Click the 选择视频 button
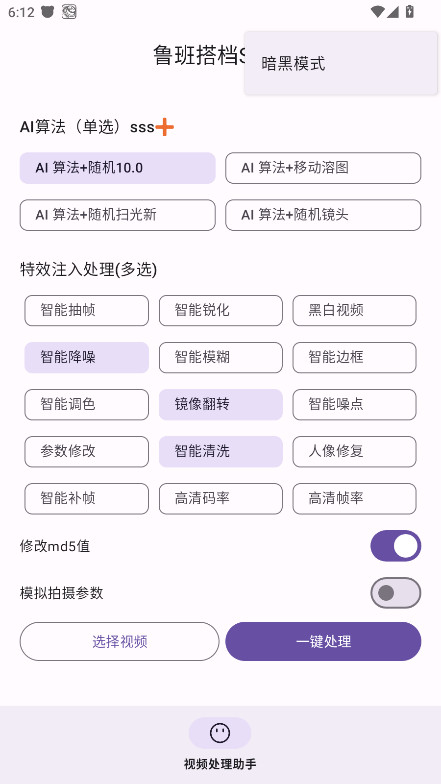Viewport: 441px width, 784px height. pyautogui.click(x=120, y=642)
